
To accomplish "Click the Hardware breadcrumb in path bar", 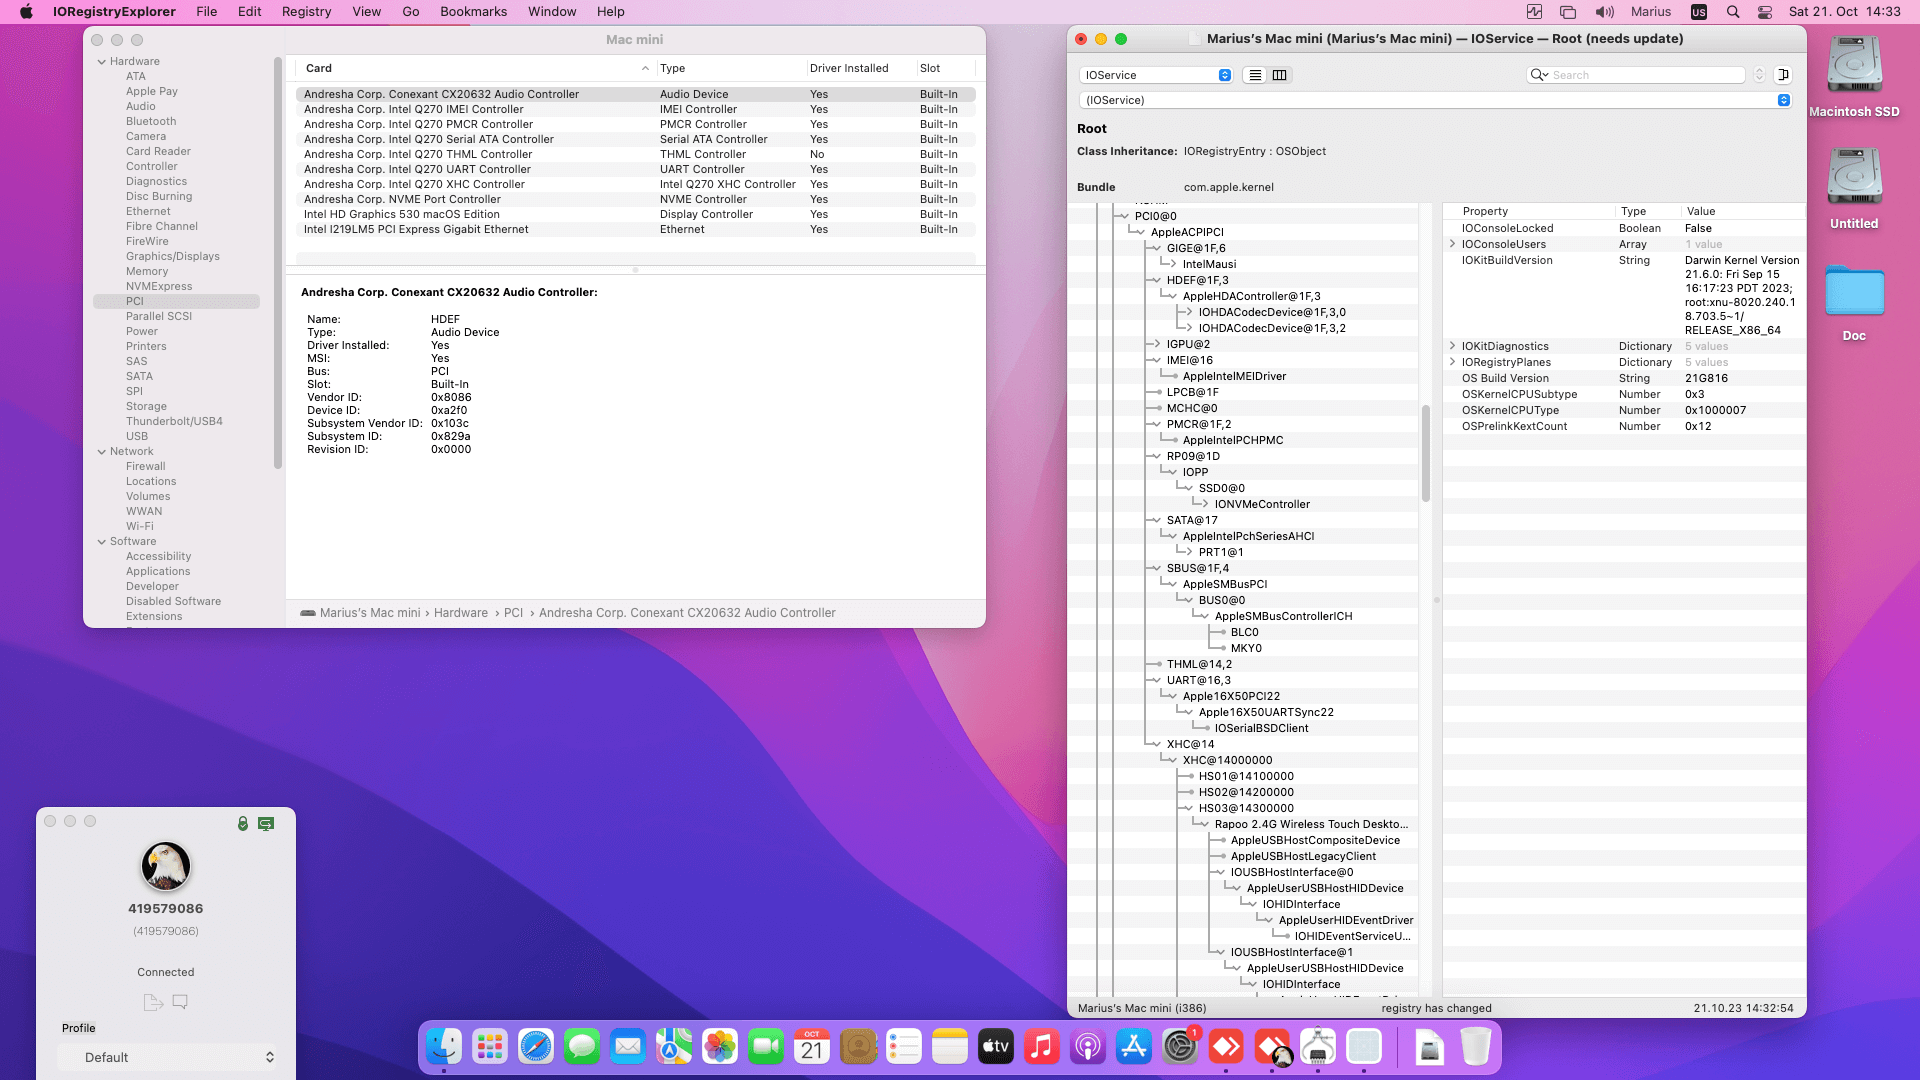I will pyautogui.click(x=460, y=613).
